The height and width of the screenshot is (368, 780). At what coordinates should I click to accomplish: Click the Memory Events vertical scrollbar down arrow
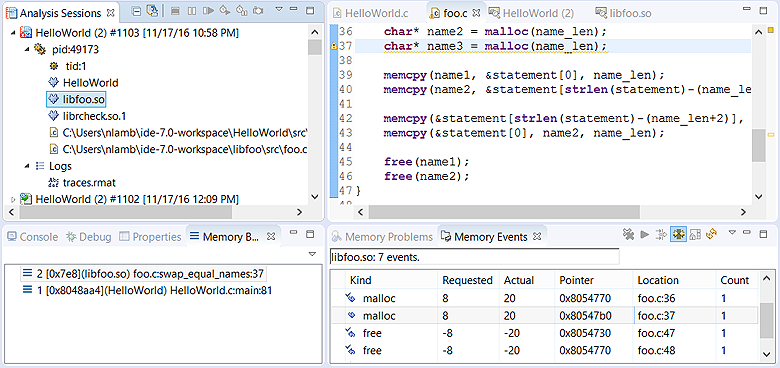coord(767,354)
